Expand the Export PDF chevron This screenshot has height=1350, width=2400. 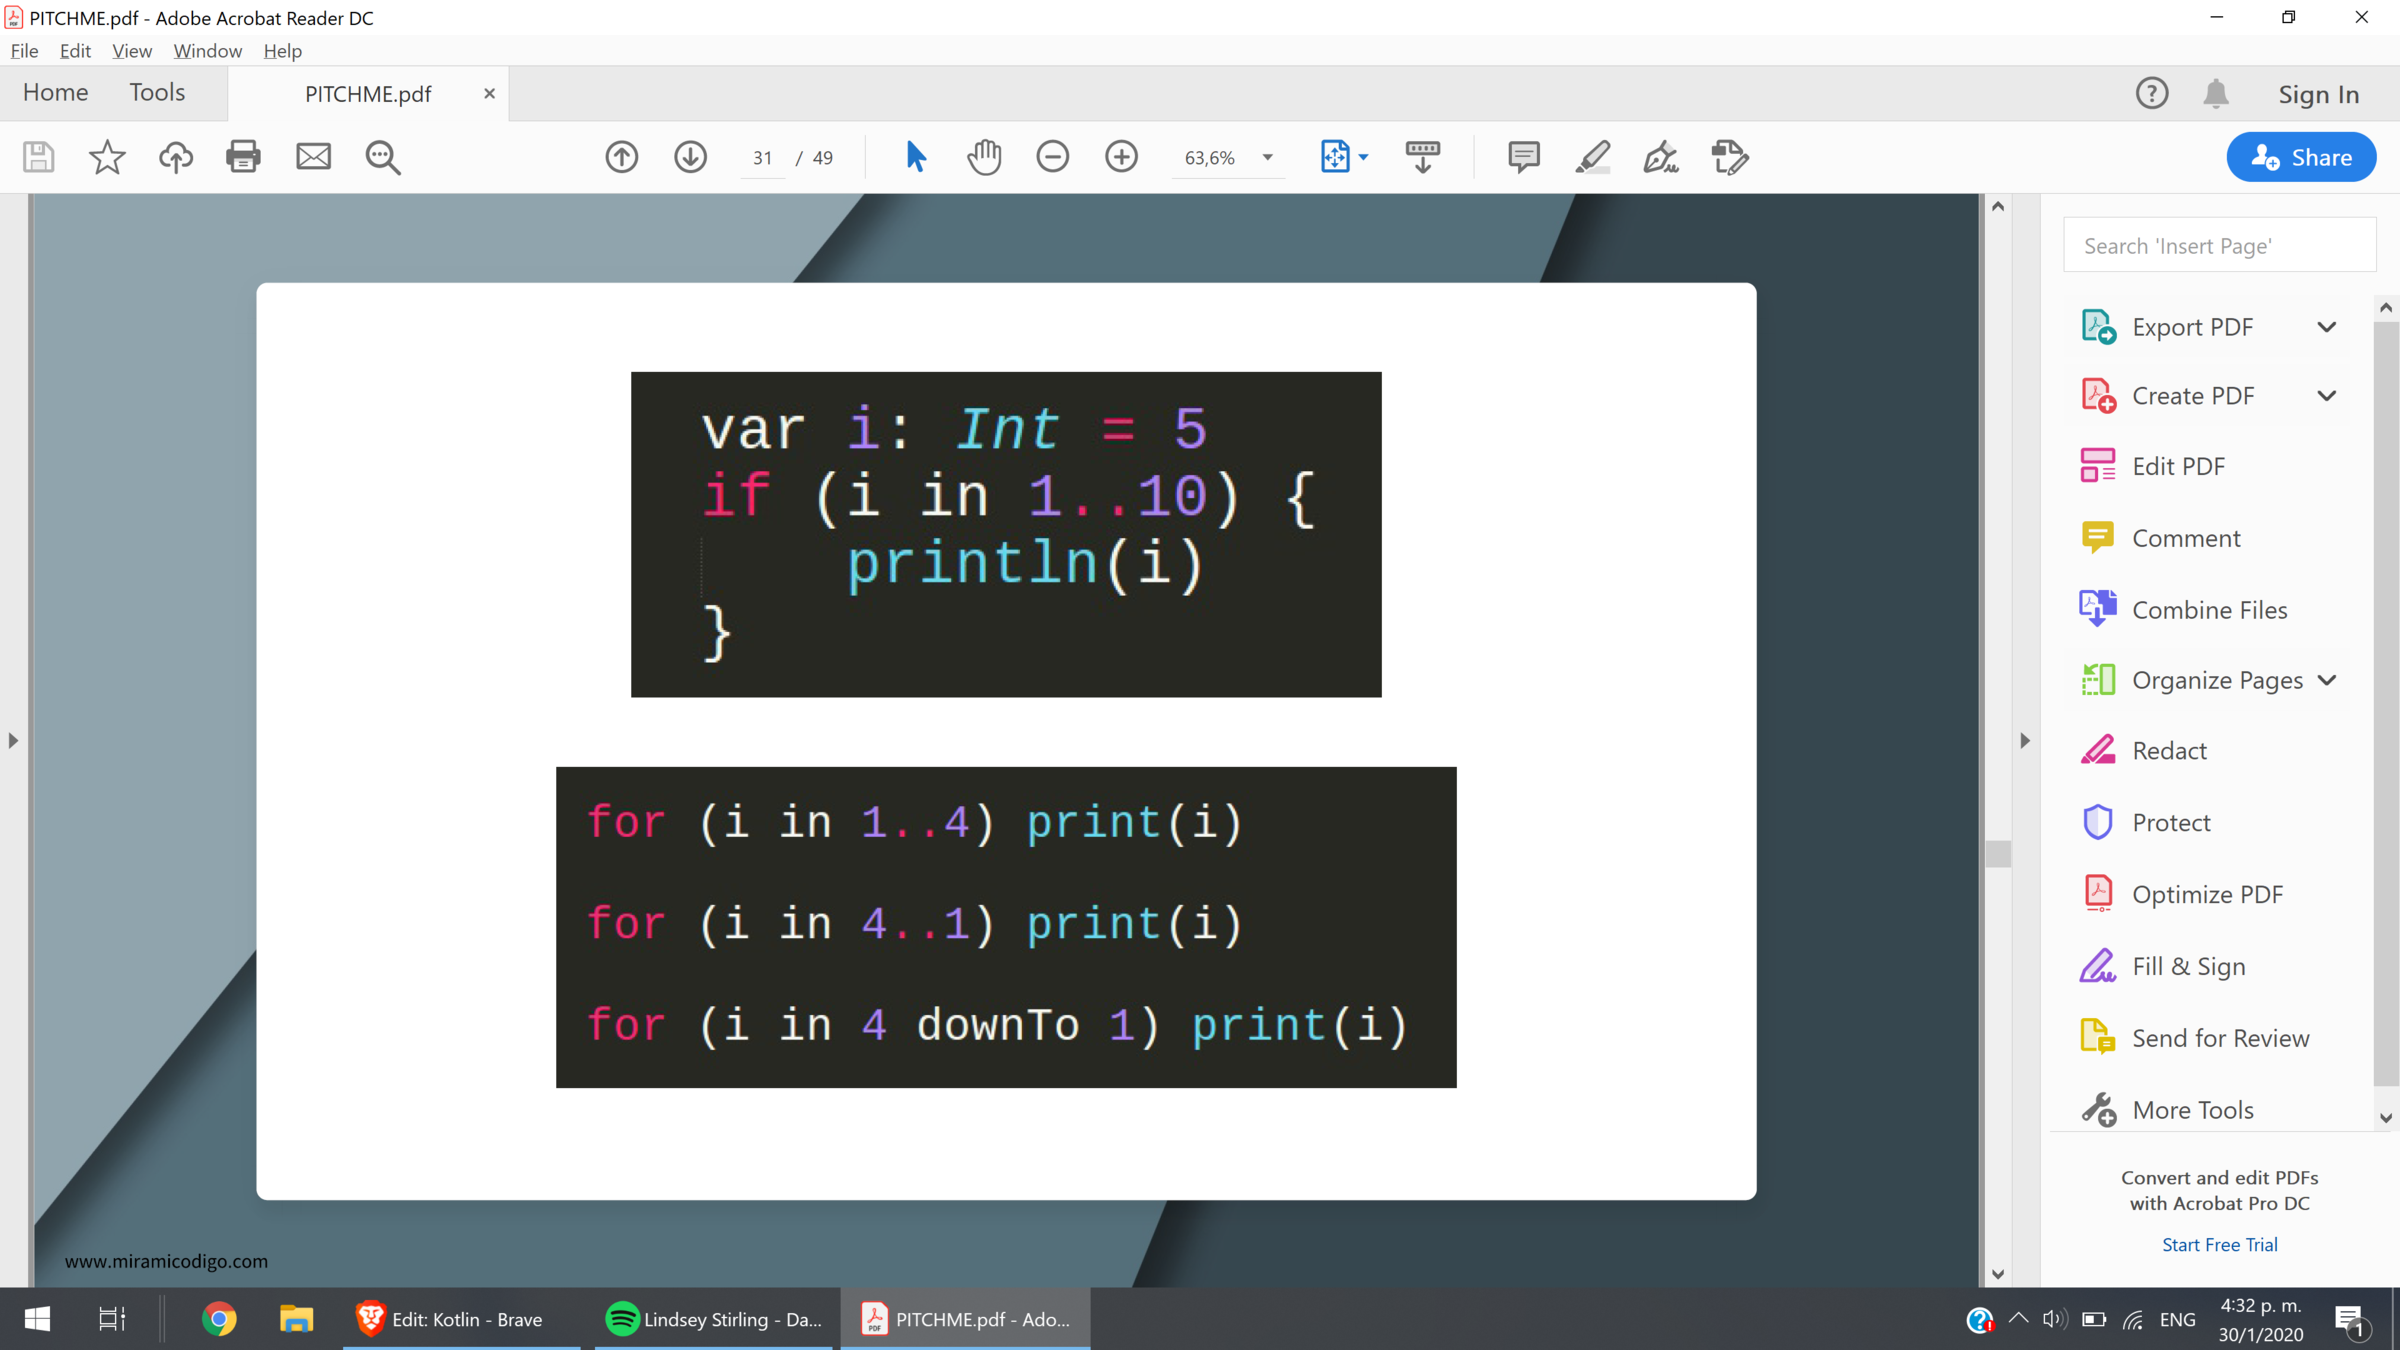[2327, 327]
